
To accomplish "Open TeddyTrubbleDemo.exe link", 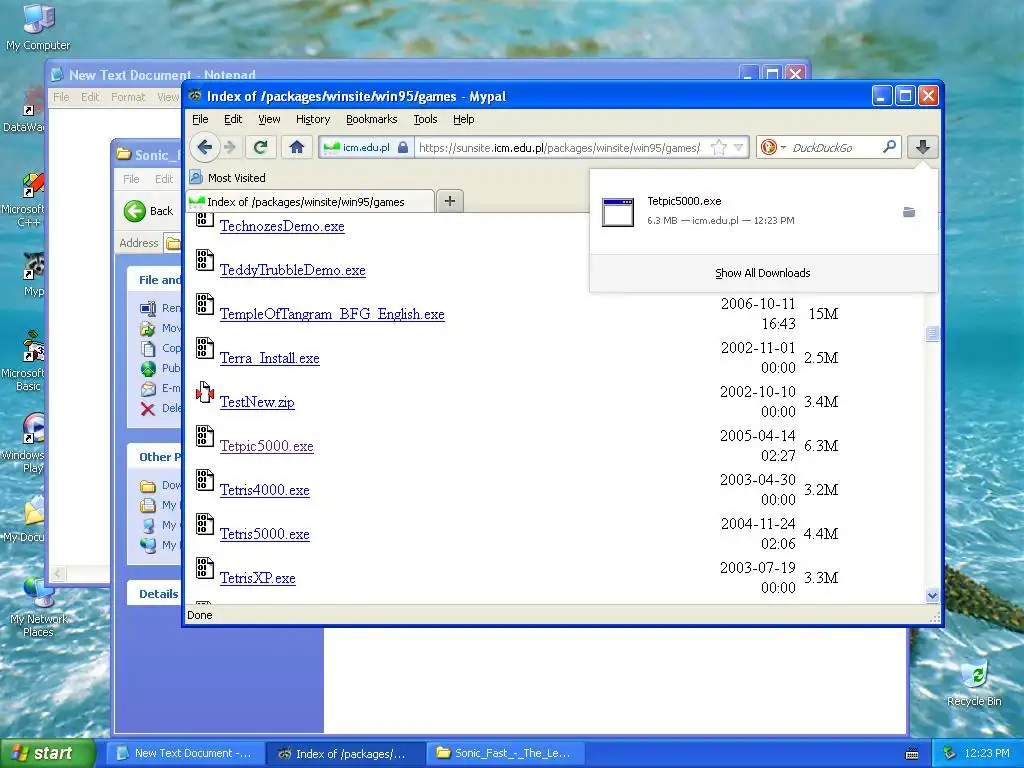I will [293, 270].
